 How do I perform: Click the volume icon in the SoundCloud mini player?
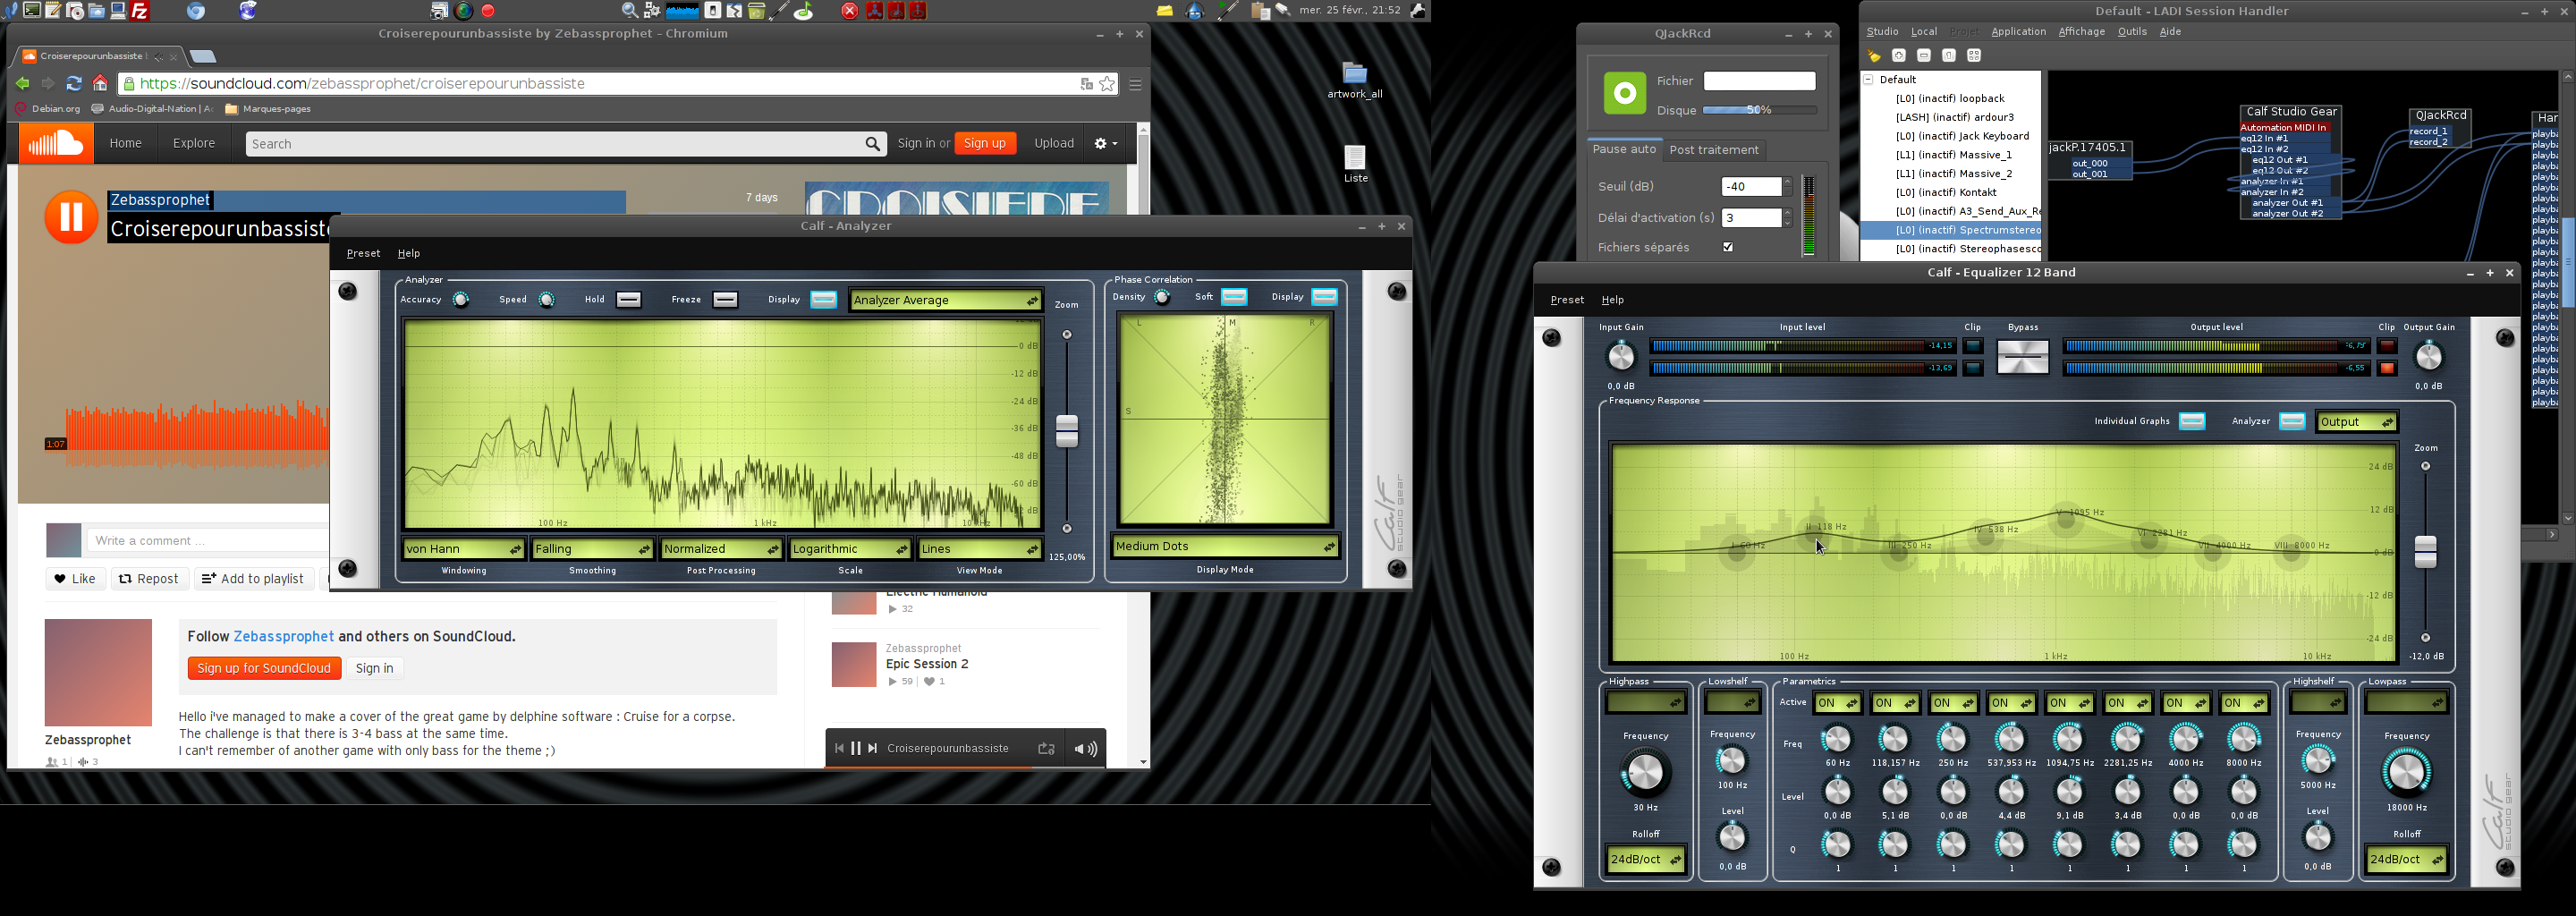(1086, 748)
